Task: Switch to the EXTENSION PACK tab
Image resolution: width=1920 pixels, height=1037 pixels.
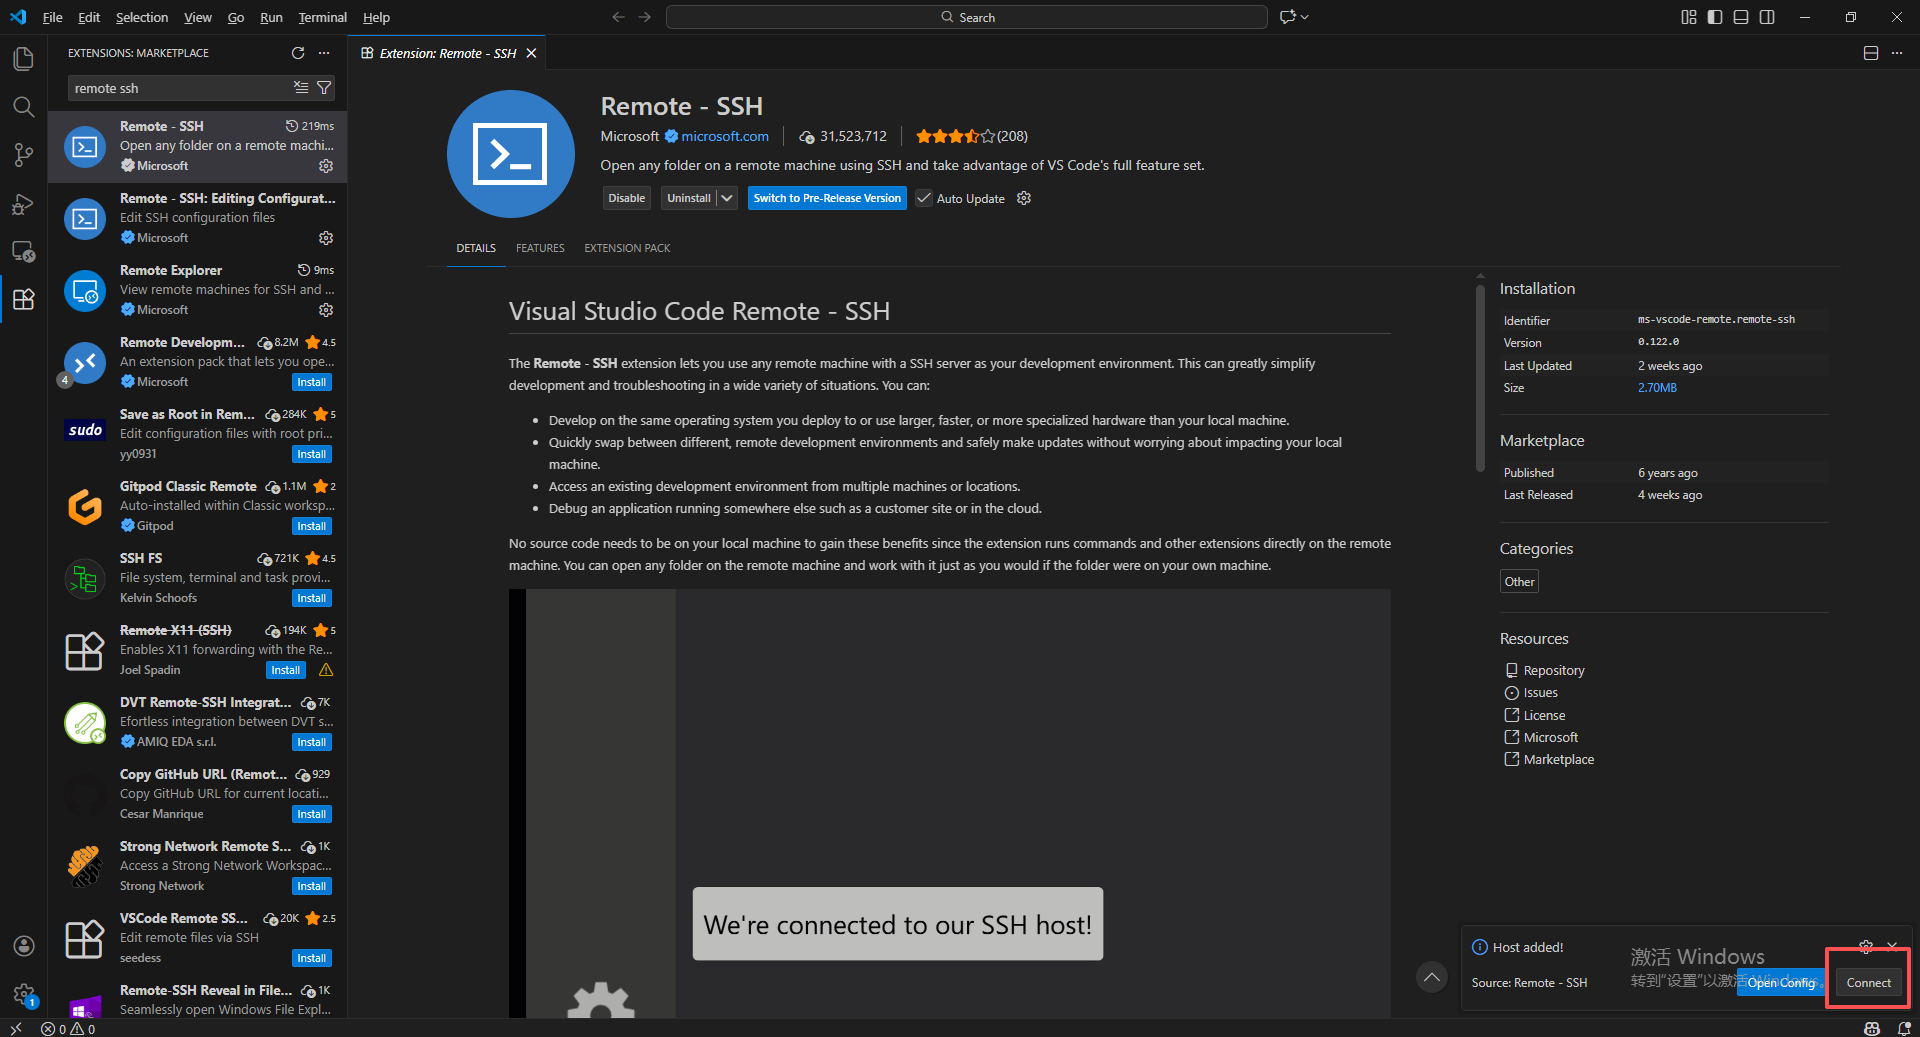Action: point(627,248)
